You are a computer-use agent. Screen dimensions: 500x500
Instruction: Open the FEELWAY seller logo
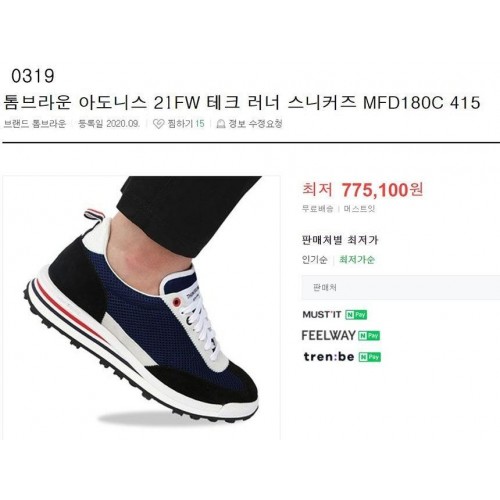[329, 335]
